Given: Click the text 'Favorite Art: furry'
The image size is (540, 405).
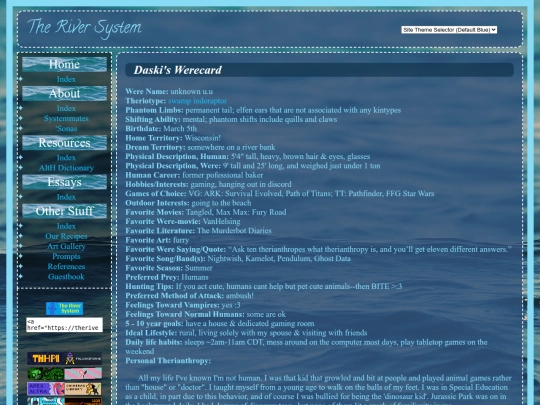Looking at the screenshot, I should point(157,240).
